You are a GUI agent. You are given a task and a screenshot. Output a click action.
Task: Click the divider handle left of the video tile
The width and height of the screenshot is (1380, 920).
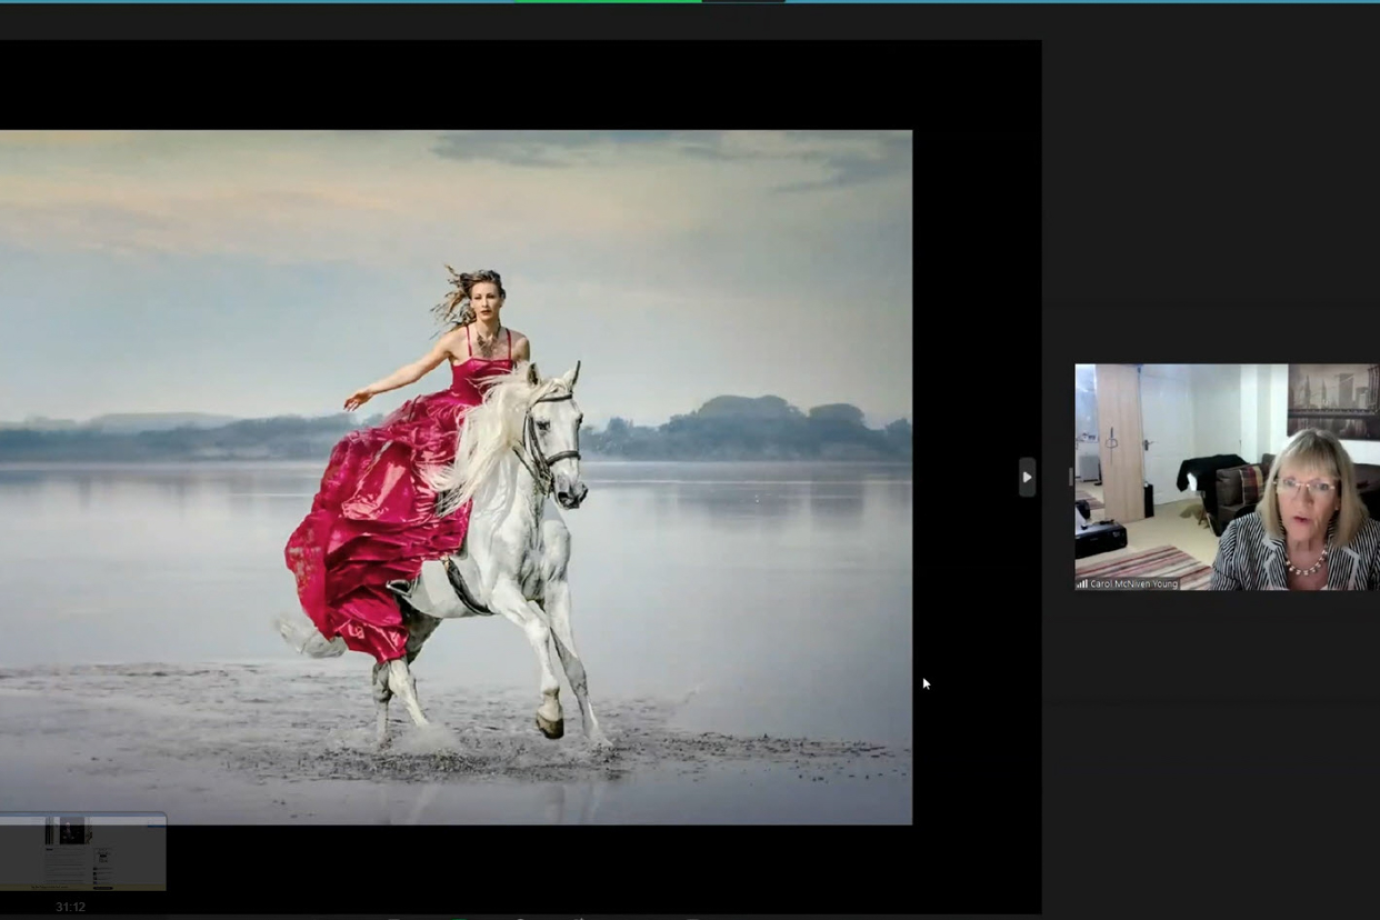tap(1070, 477)
